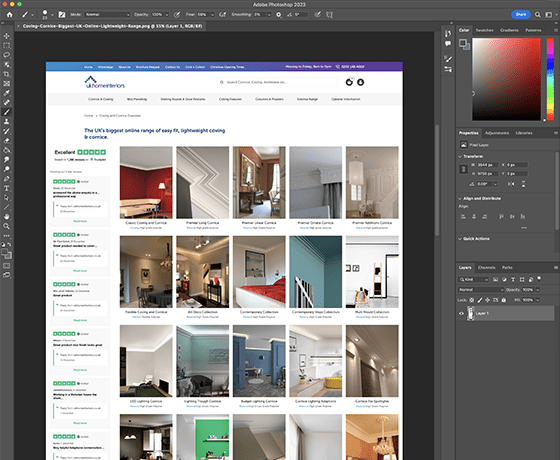560x460 pixels.
Task: Toggle visibility of Layer 1
Action: click(461, 314)
